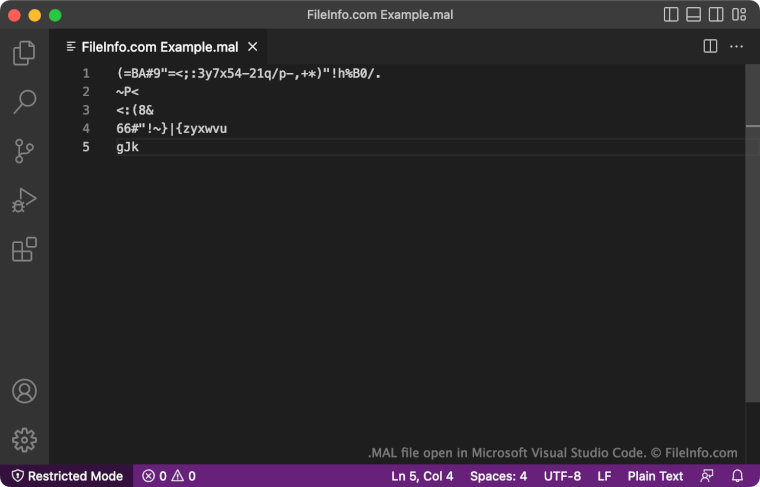Open the Run and Debug view
This screenshot has width=760, height=487.
pyautogui.click(x=24, y=200)
